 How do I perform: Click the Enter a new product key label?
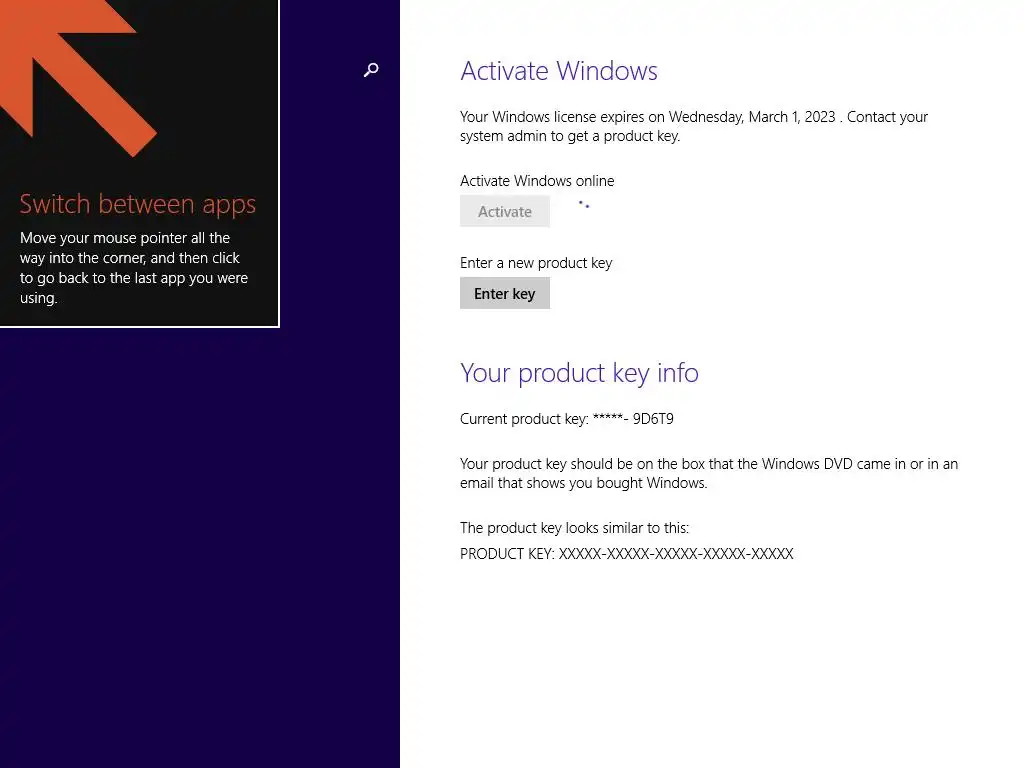pyautogui.click(x=536, y=263)
